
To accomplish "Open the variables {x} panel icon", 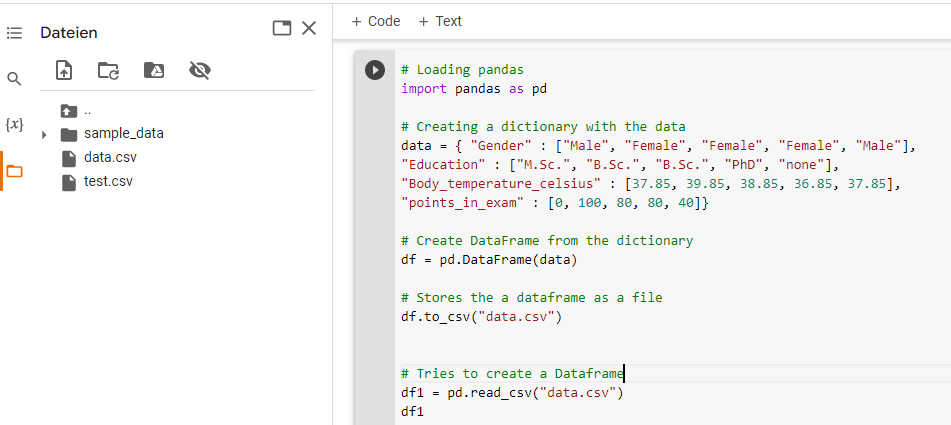I will pyautogui.click(x=14, y=125).
